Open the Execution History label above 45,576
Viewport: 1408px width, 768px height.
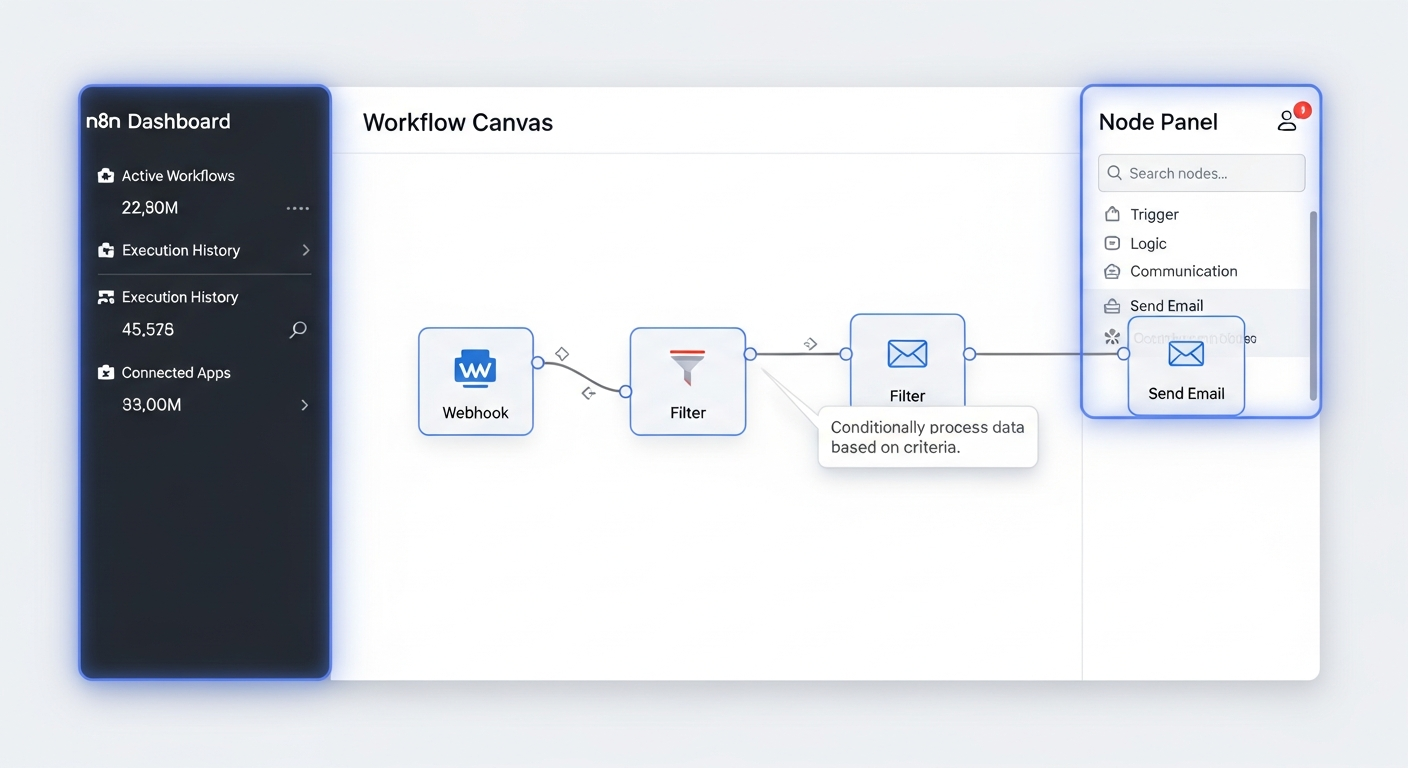coord(180,297)
